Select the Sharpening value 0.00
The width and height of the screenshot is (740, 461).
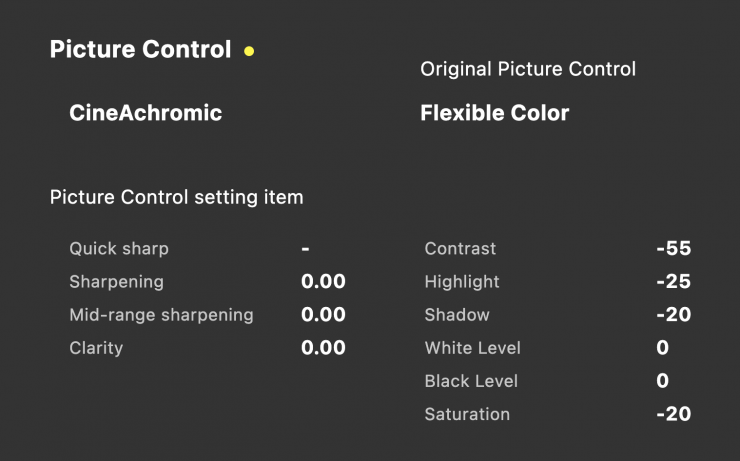pos(323,282)
